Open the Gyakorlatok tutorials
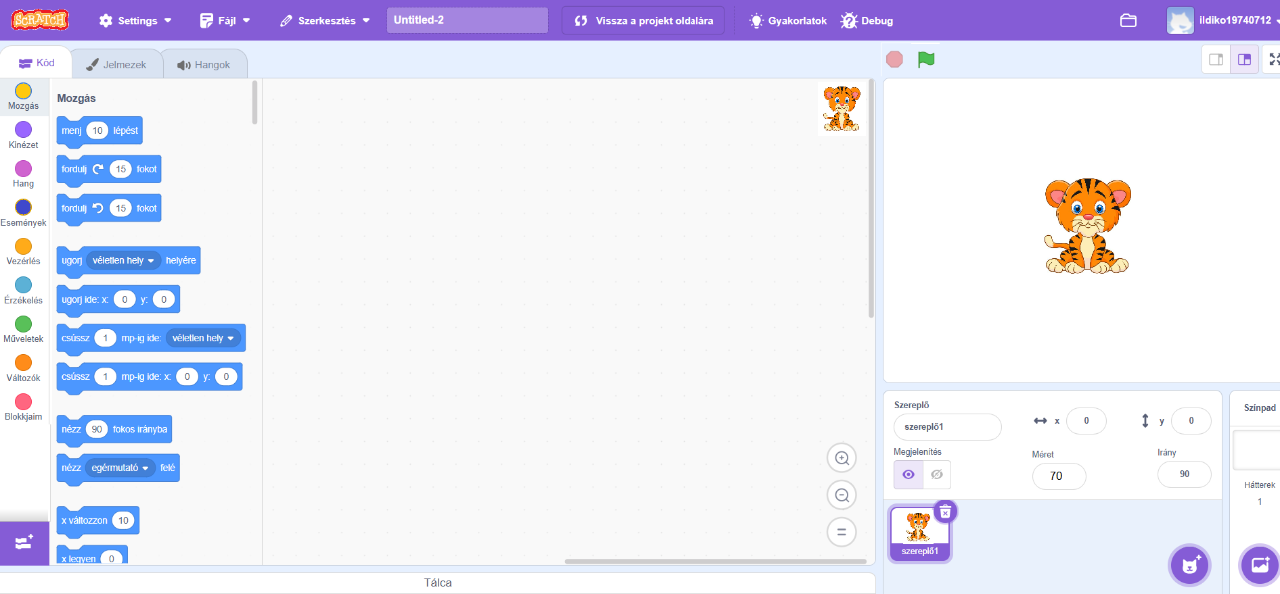This screenshot has width=1280, height=594. [x=788, y=20]
